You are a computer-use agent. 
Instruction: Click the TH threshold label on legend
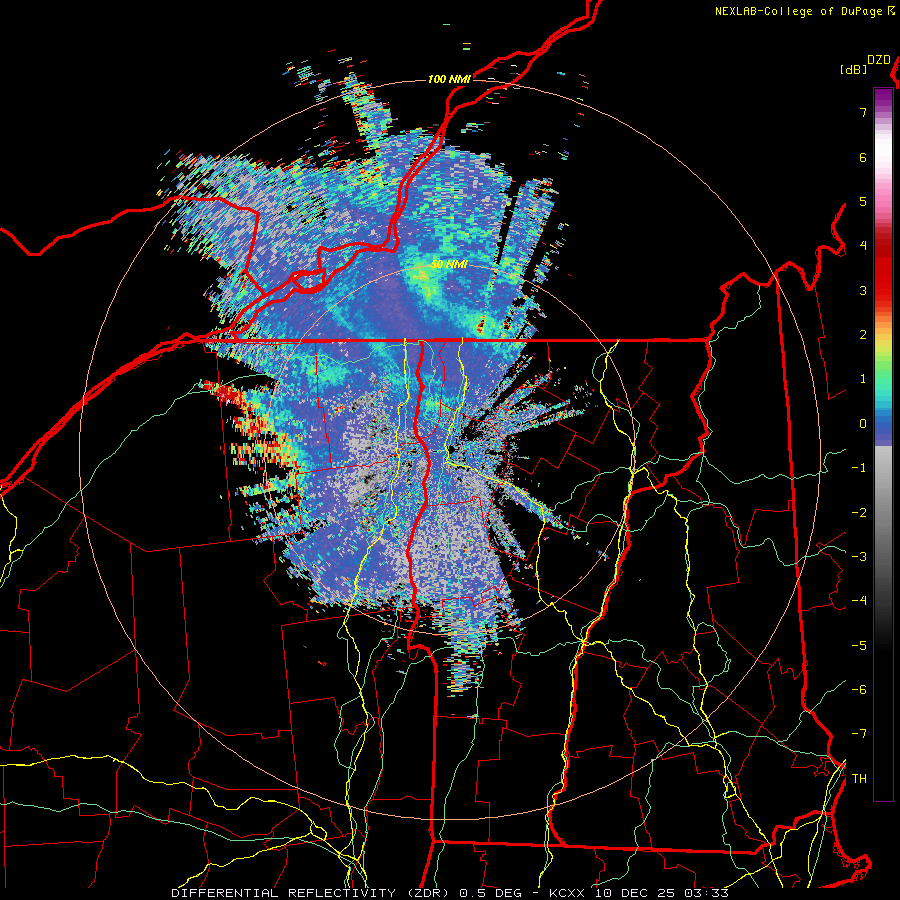(x=859, y=778)
